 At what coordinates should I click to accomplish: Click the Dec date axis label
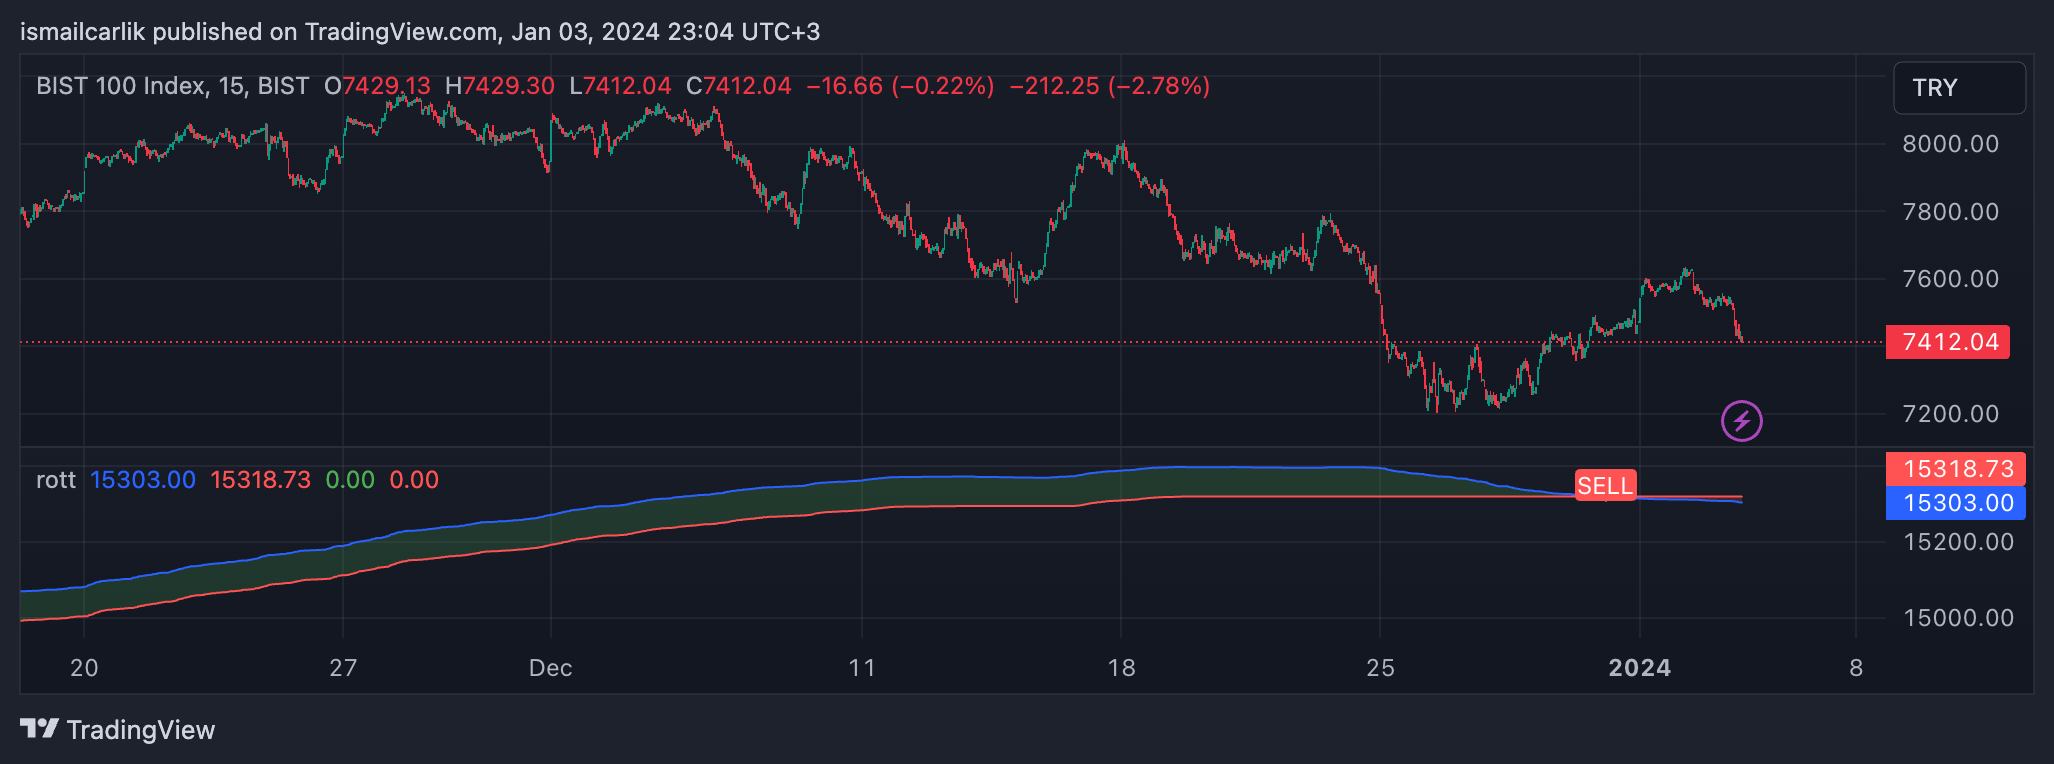550,668
